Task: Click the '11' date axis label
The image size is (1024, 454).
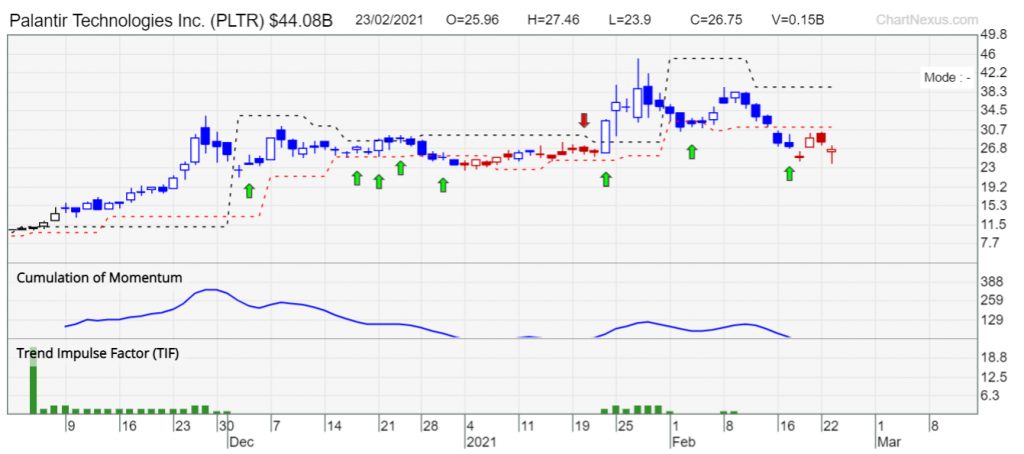Action: [528, 426]
